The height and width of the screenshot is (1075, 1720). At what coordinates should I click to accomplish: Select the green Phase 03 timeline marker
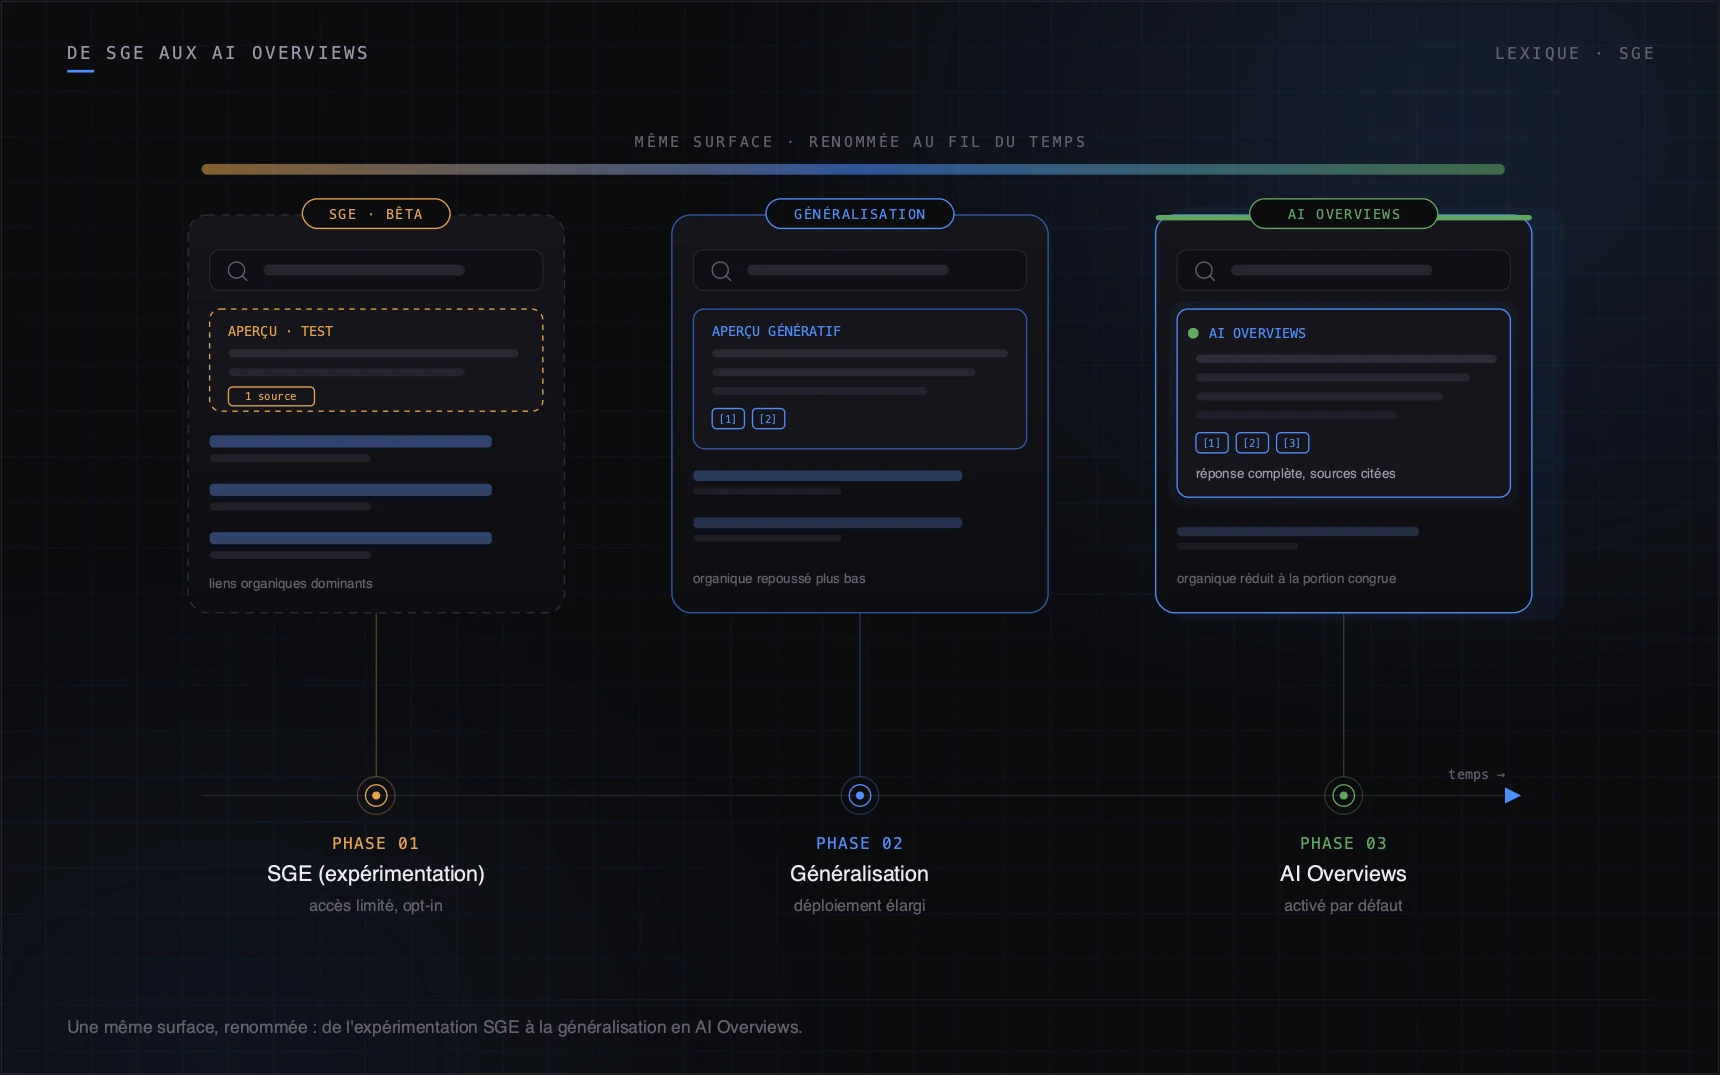point(1343,796)
